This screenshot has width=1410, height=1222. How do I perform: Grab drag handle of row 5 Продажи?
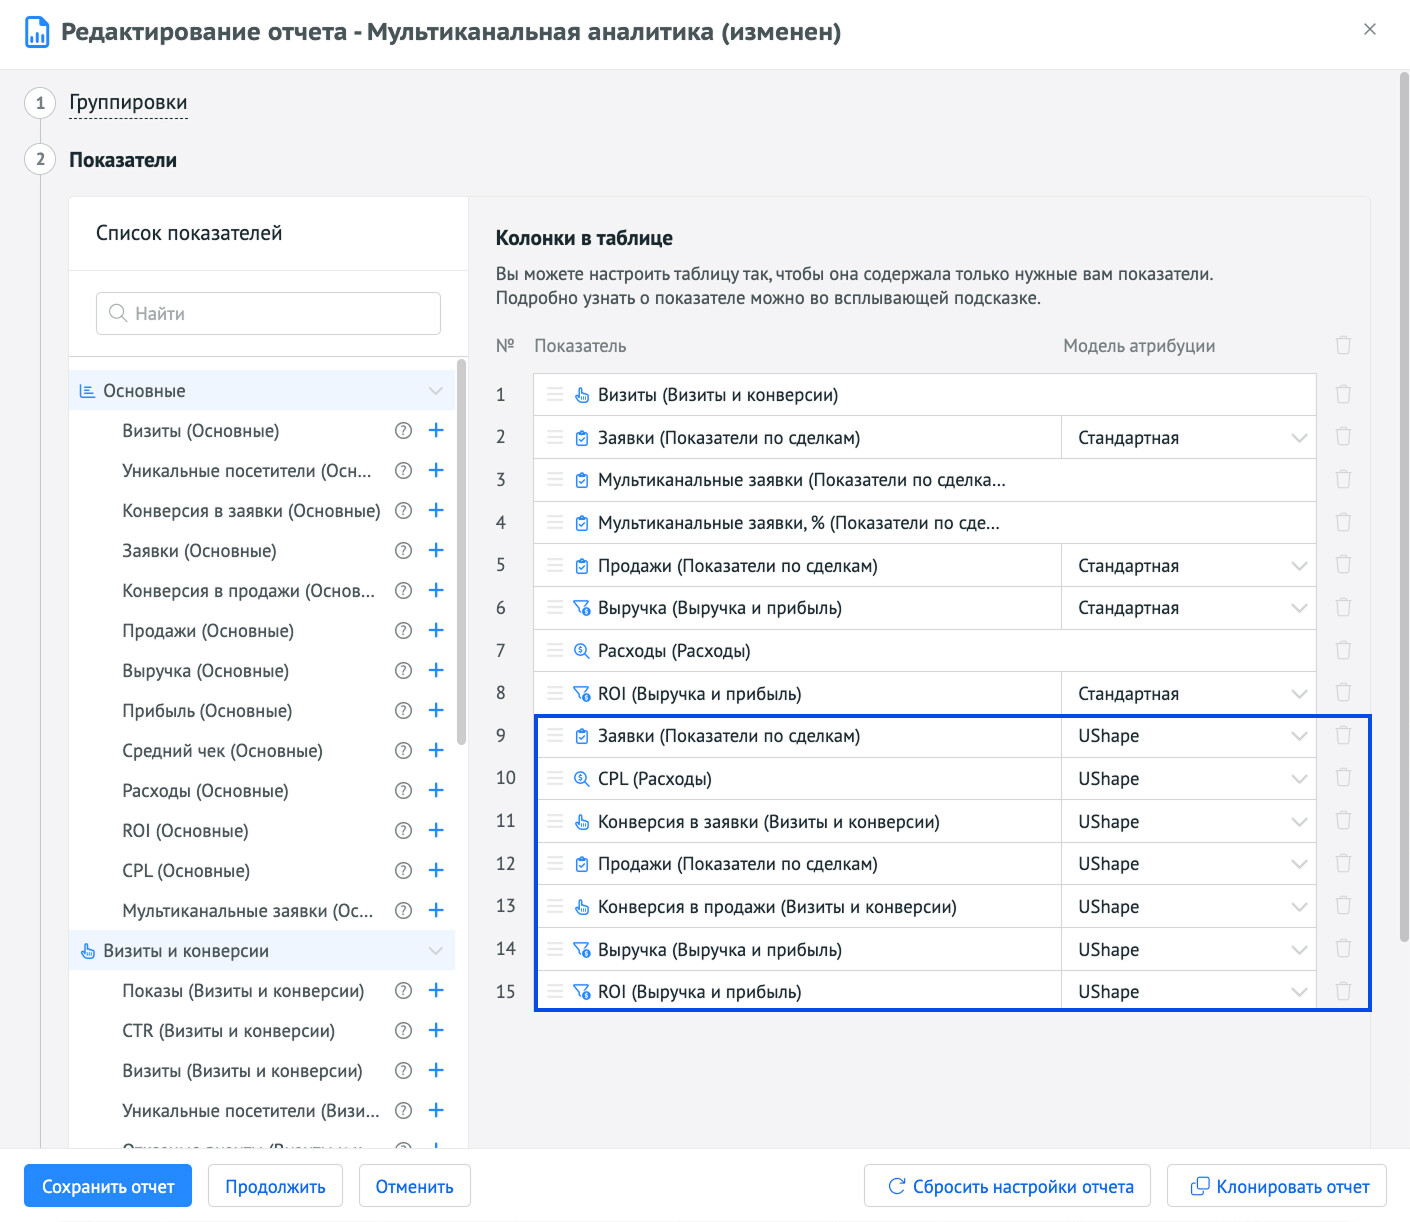(555, 565)
